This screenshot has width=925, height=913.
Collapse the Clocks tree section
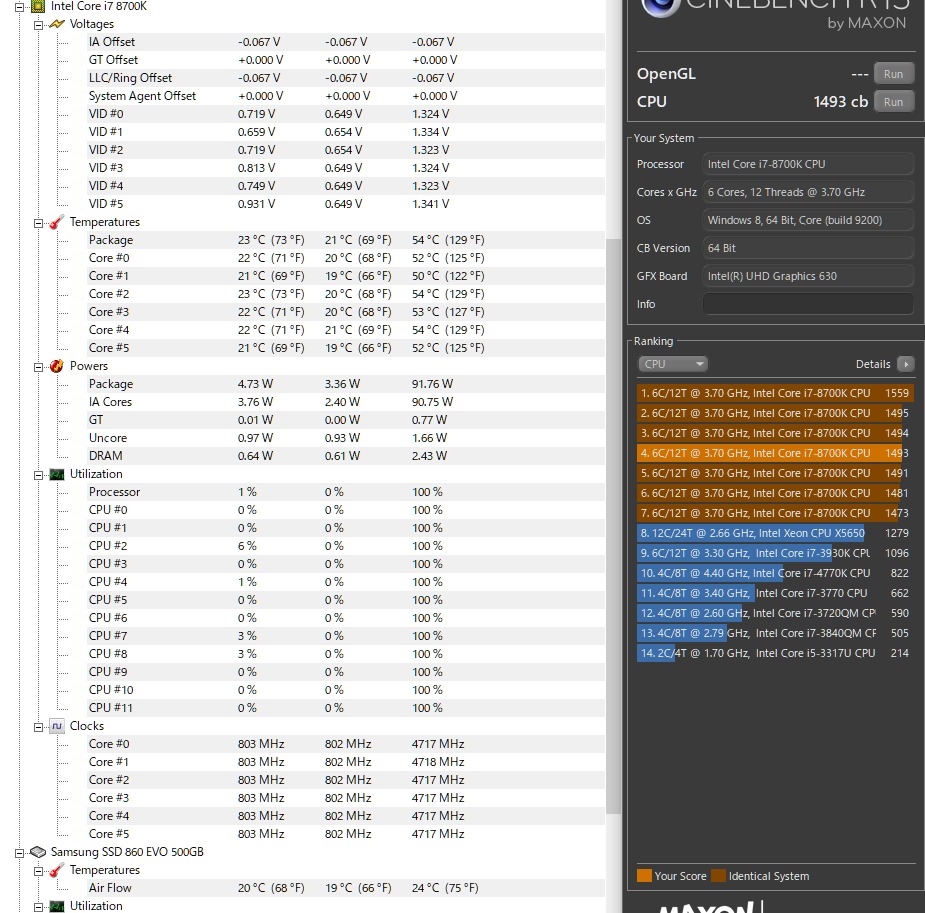(x=38, y=727)
